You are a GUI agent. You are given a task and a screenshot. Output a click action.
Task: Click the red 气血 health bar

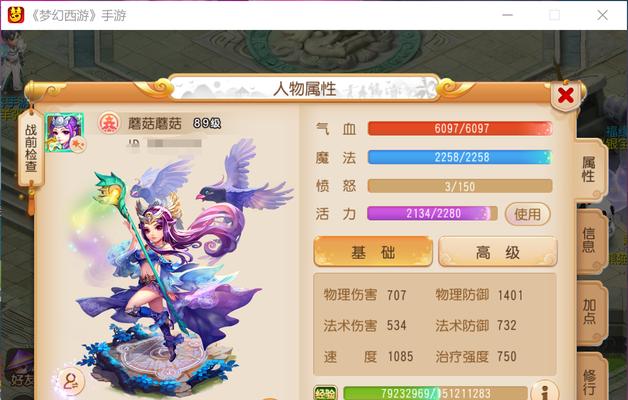click(x=460, y=129)
